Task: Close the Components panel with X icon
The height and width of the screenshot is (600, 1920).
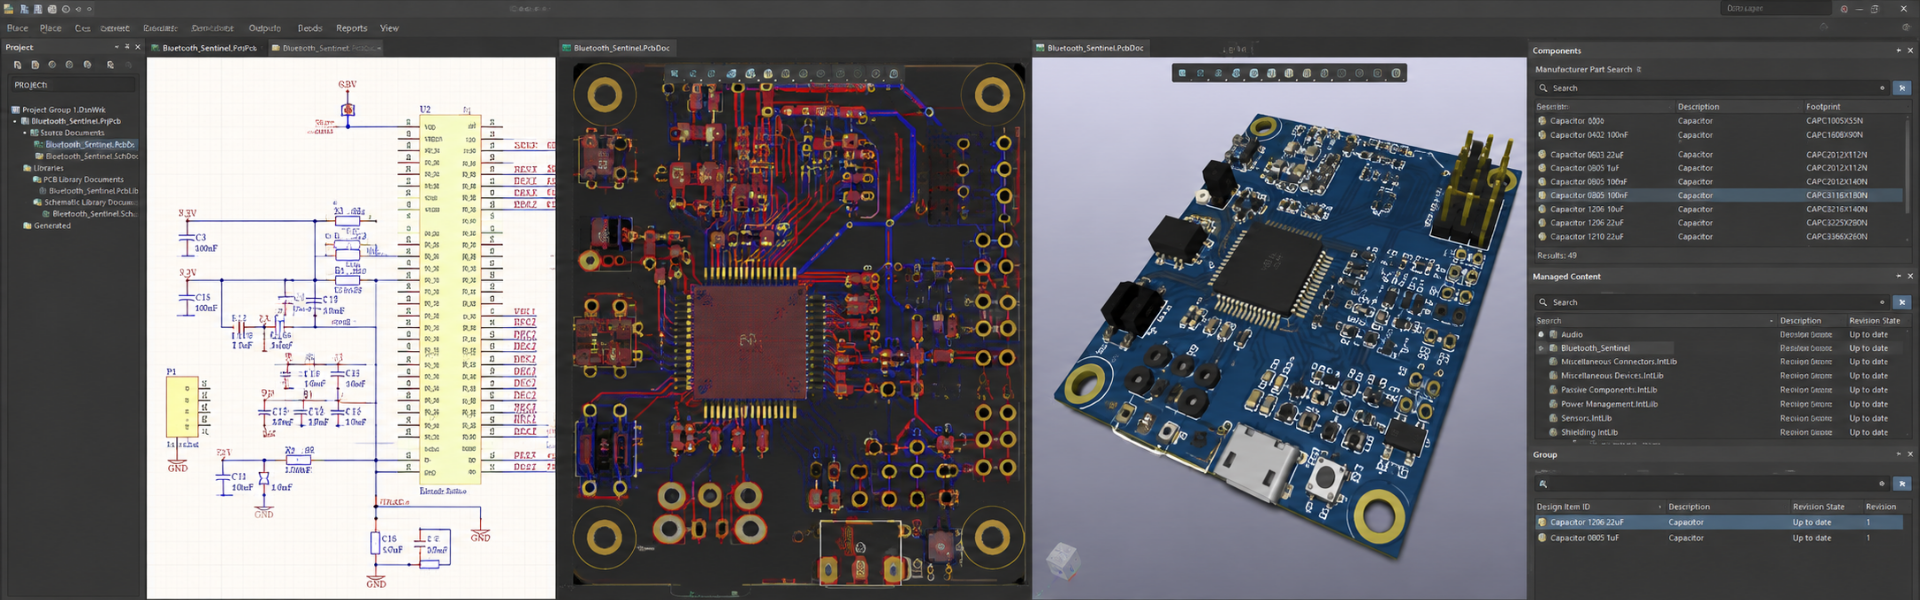Action: pos(1909,50)
